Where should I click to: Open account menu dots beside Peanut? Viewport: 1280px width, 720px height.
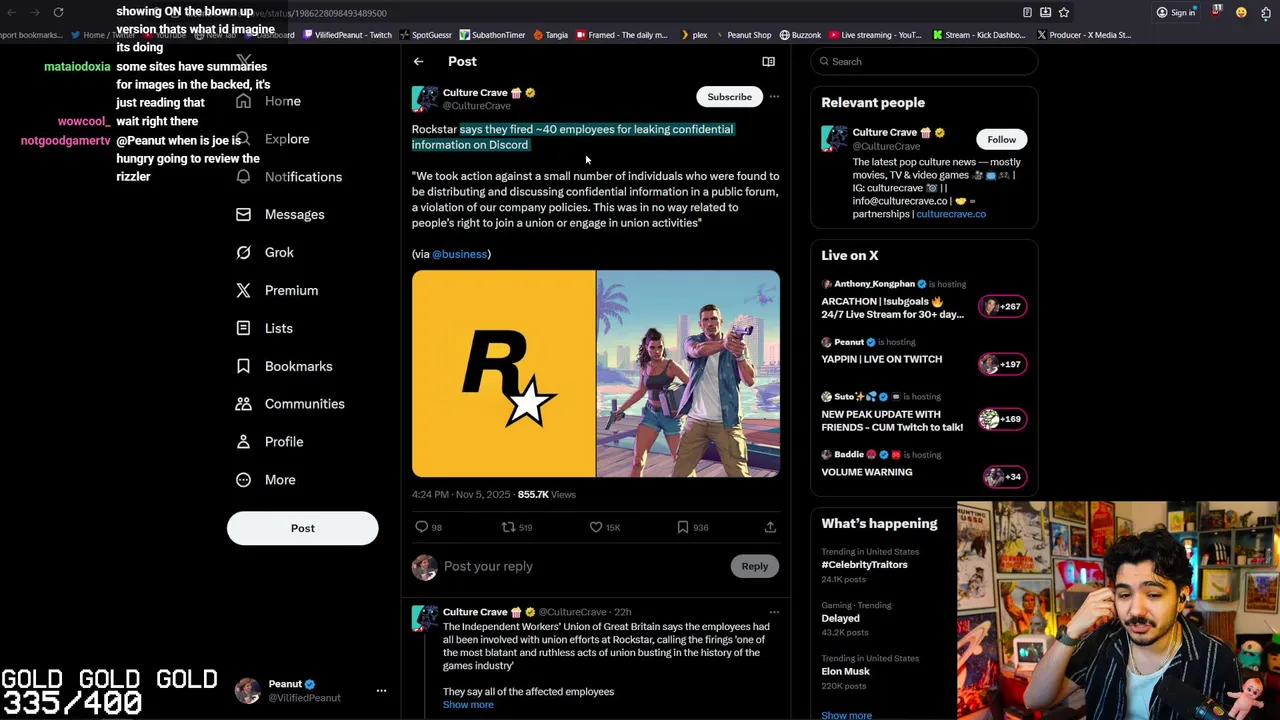tap(381, 691)
